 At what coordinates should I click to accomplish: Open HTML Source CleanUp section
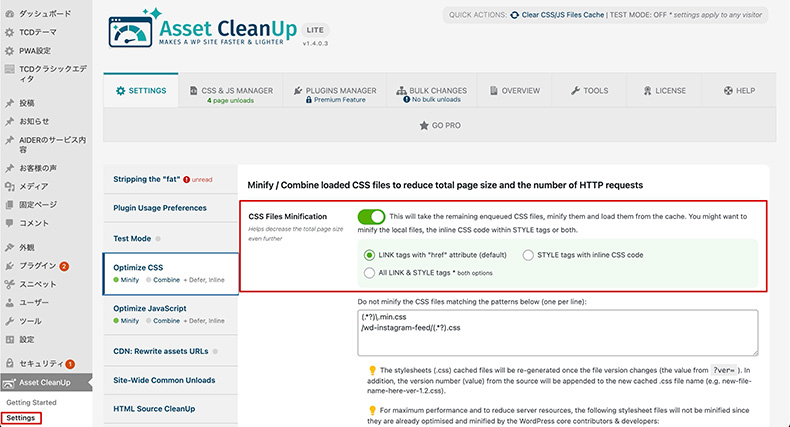click(170, 409)
